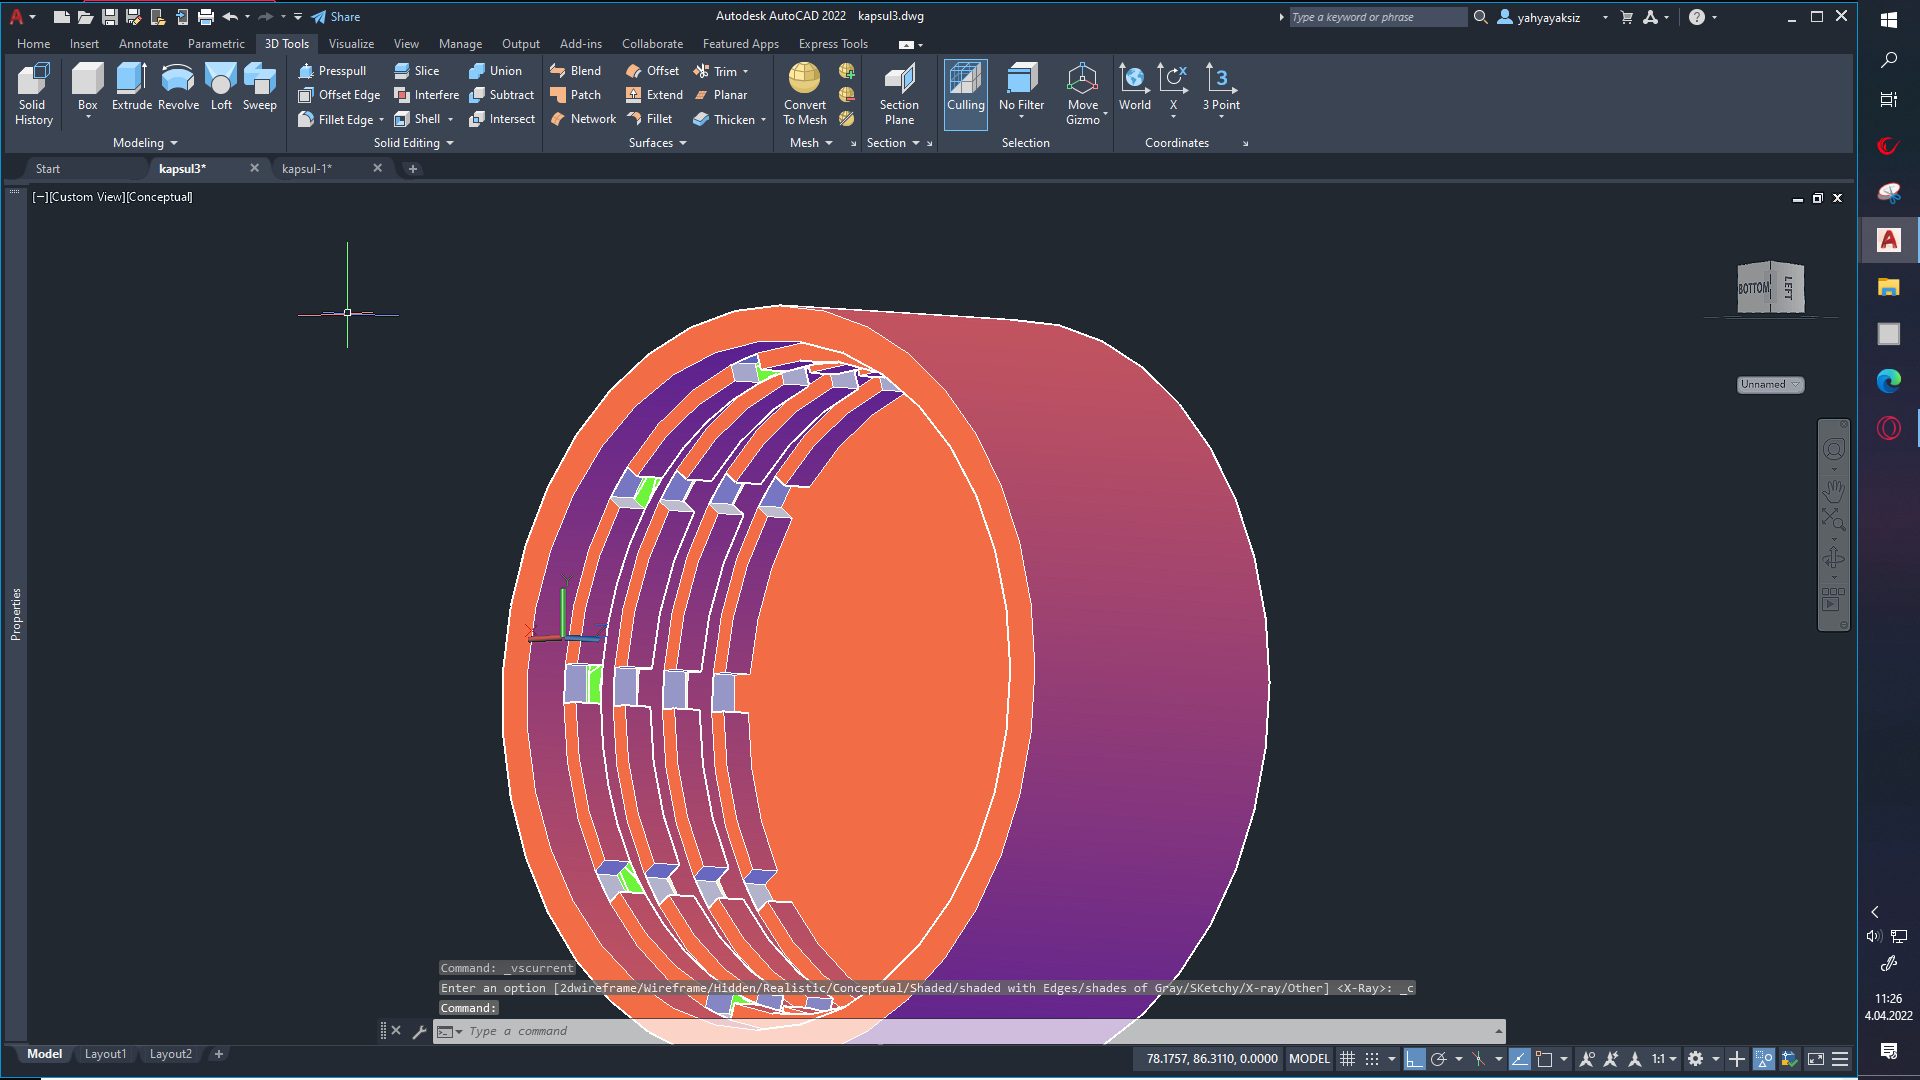The image size is (1920, 1080).
Task: Open the Section panel dropdown
Action: click(914, 142)
